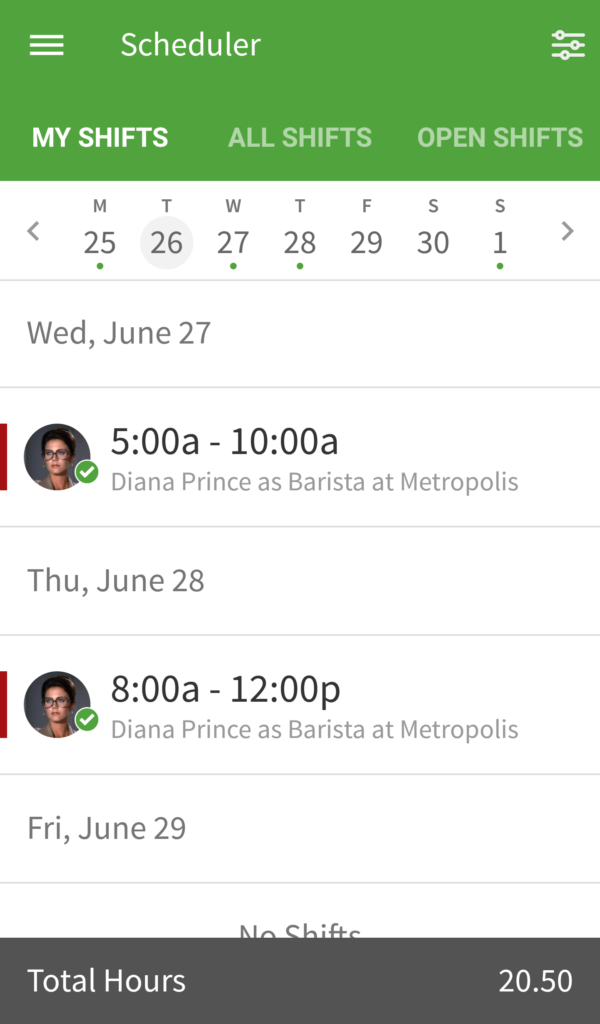Click the green shift dot under Sunday 1
The width and height of the screenshot is (600, 1024).
tap(500, 267)
